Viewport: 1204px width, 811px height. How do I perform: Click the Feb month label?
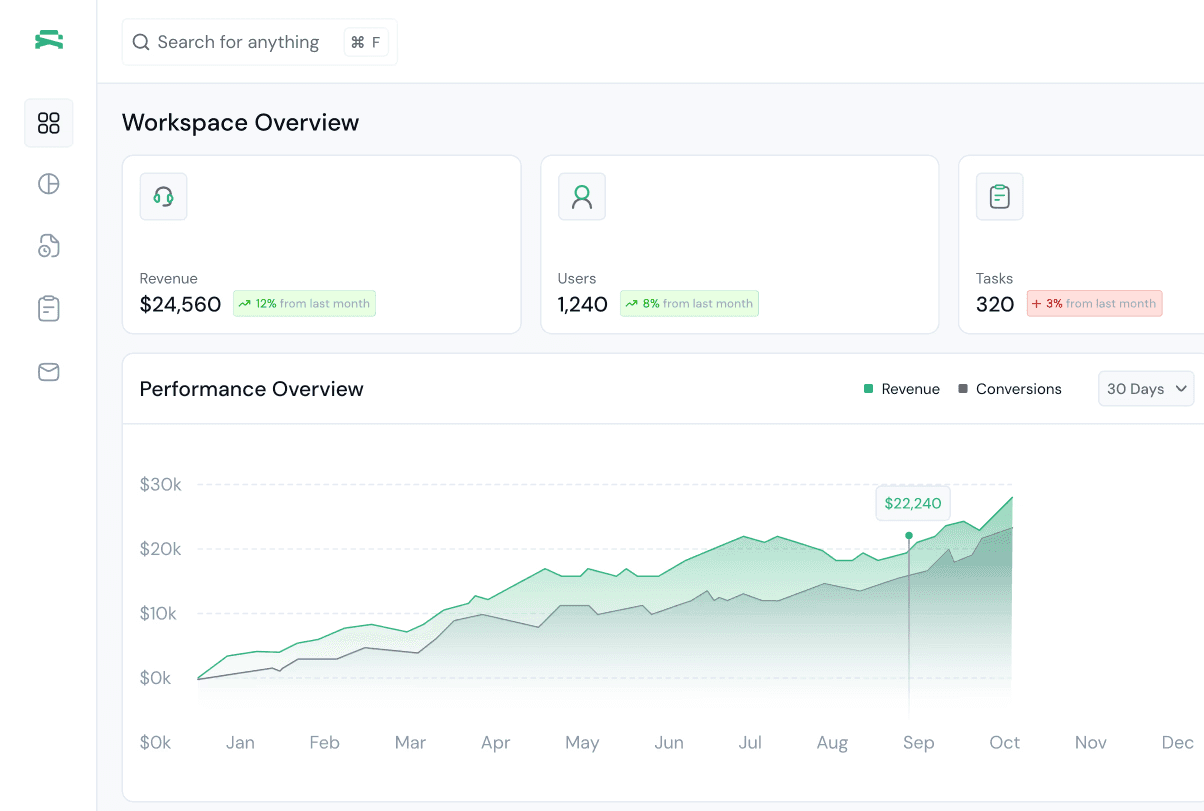(x=325, y=743)
